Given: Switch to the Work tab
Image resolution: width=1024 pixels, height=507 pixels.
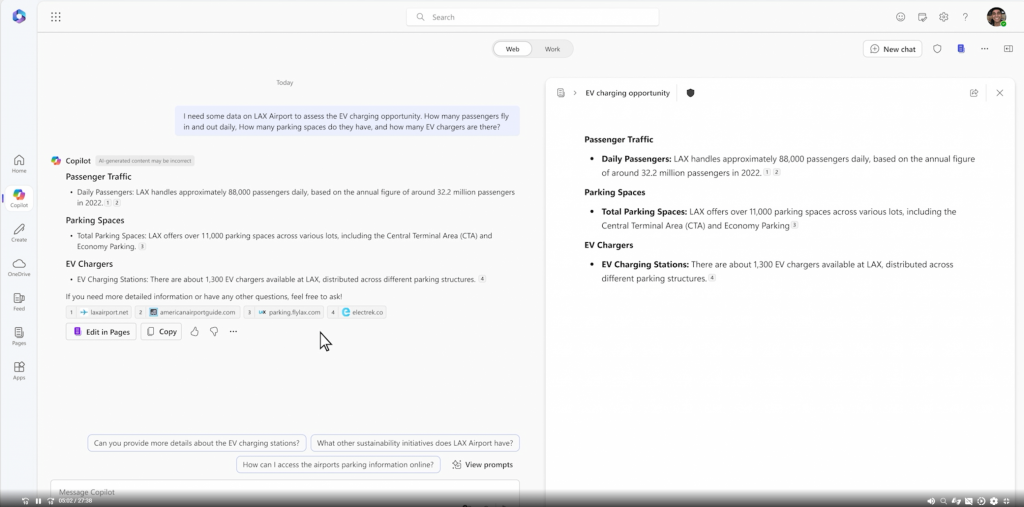Looking at the screenshot, I should pos(552,49).
